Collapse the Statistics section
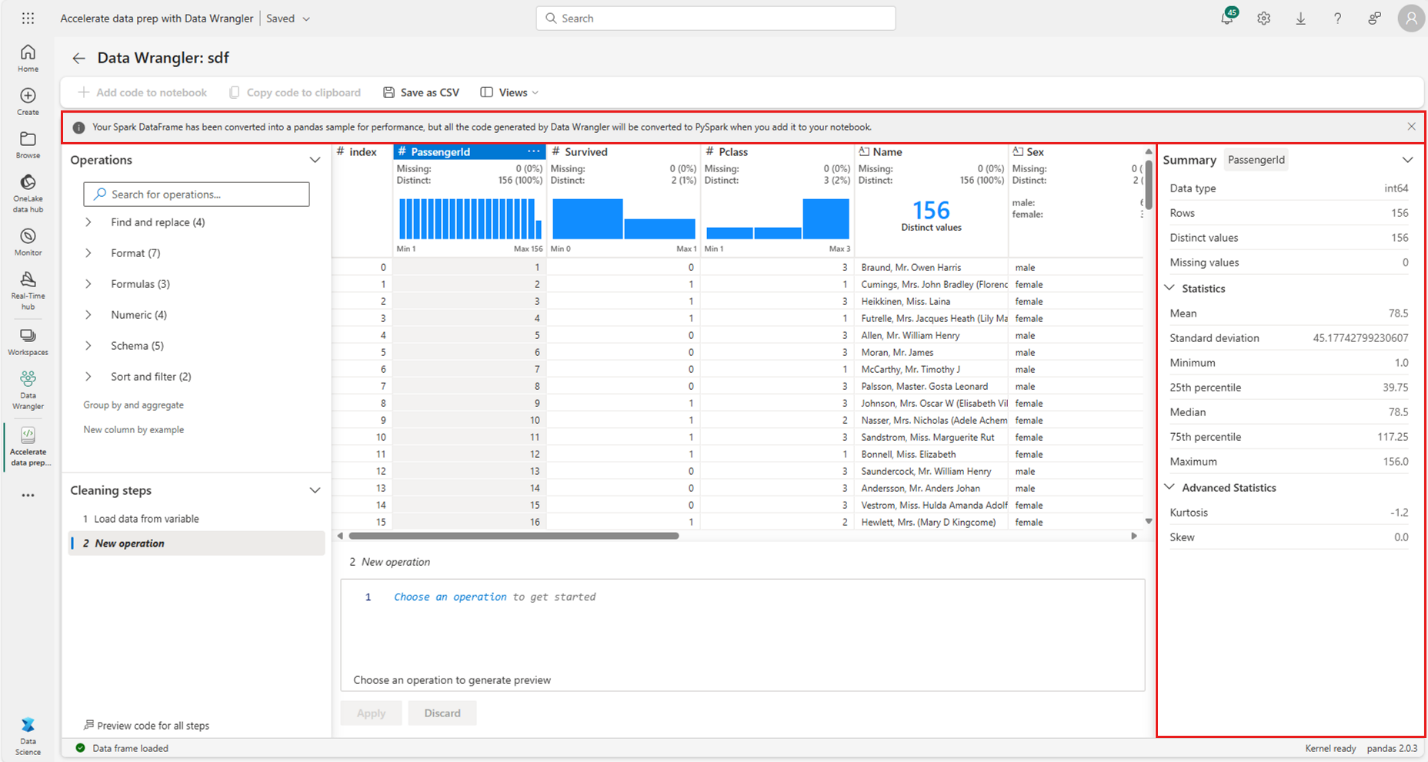 1171,288
